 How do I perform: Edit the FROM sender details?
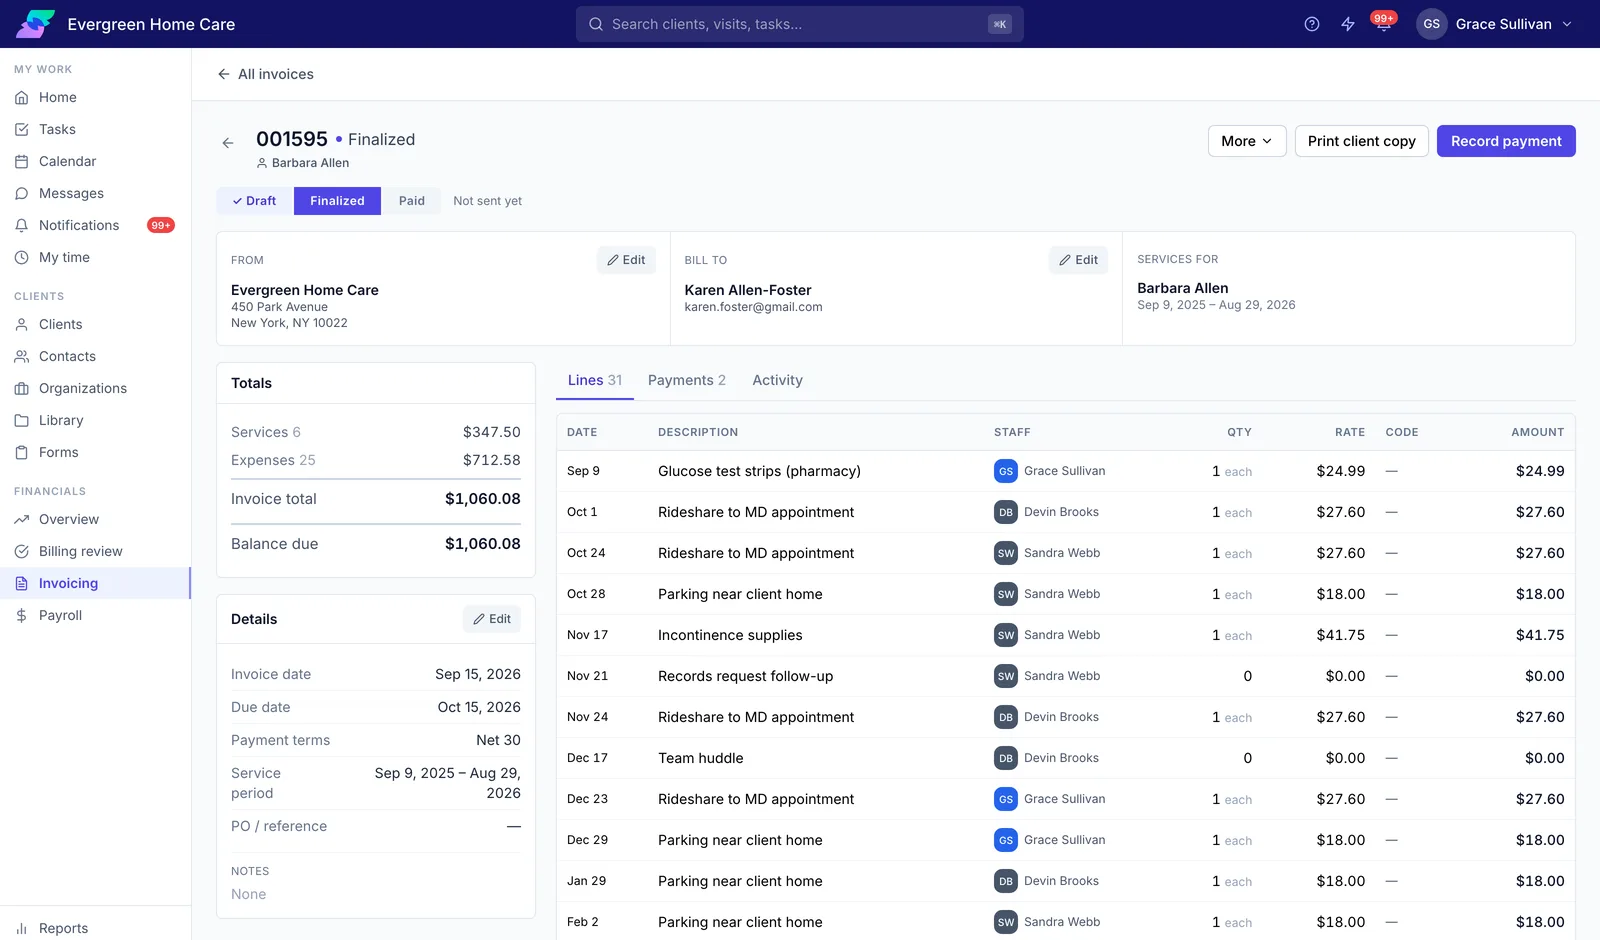coord(626,260)
